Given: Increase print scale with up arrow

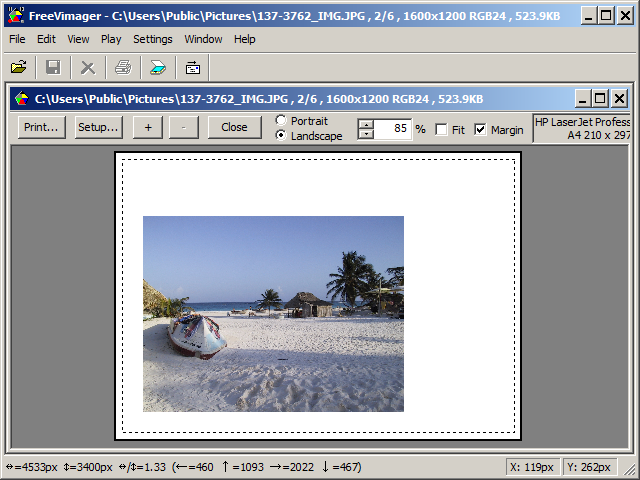Looking at the screenshot, I should (366, 124).
